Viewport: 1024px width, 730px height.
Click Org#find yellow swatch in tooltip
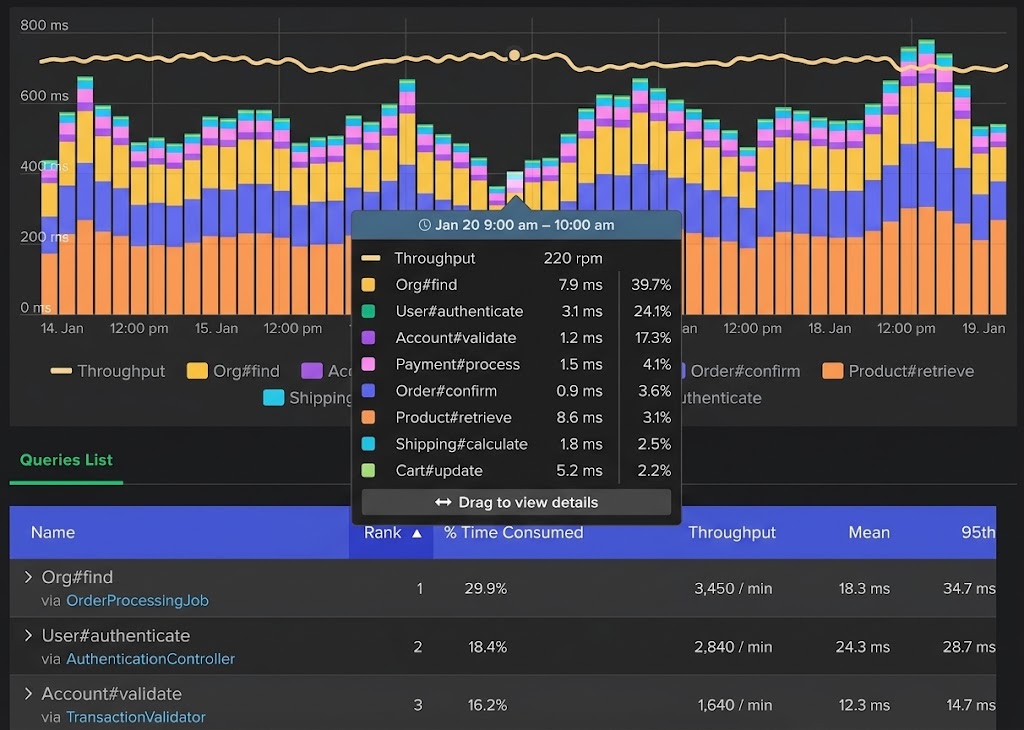tap(368, 285)
